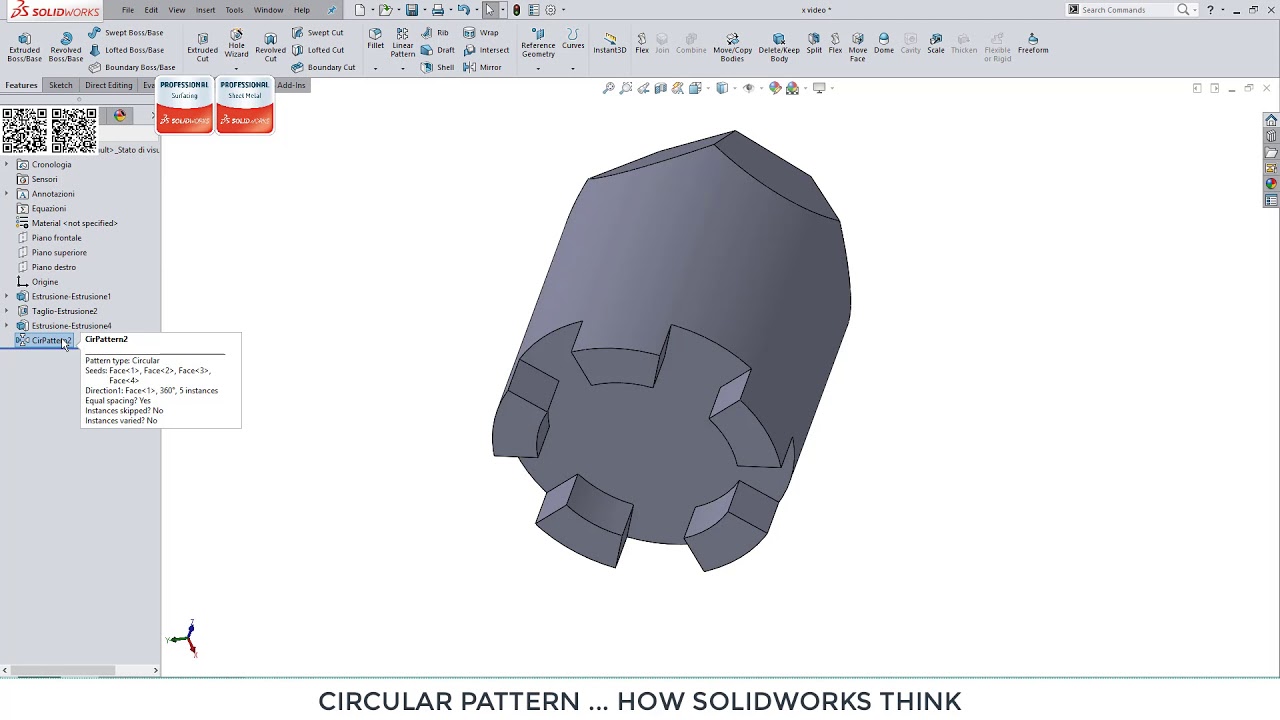Select Piano frontale plane
Viewport: 1280px width, 720px height.
point(56,238)
